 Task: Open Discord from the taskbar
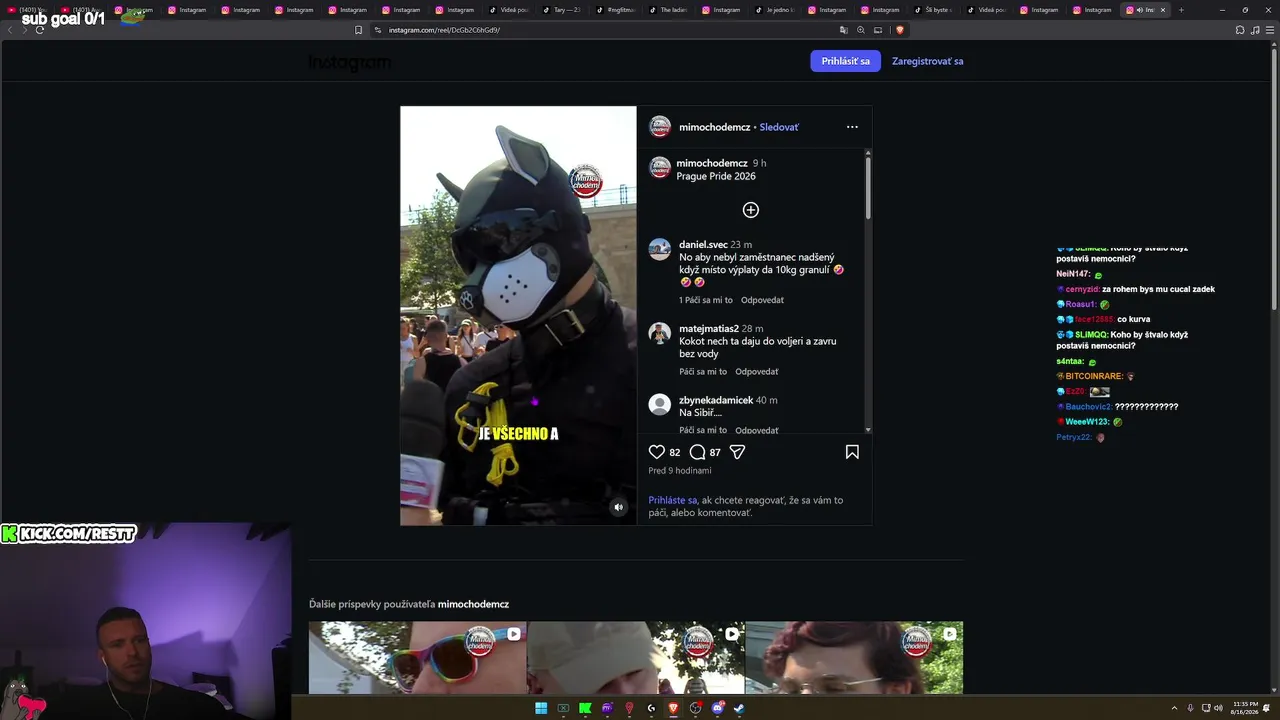717,708
